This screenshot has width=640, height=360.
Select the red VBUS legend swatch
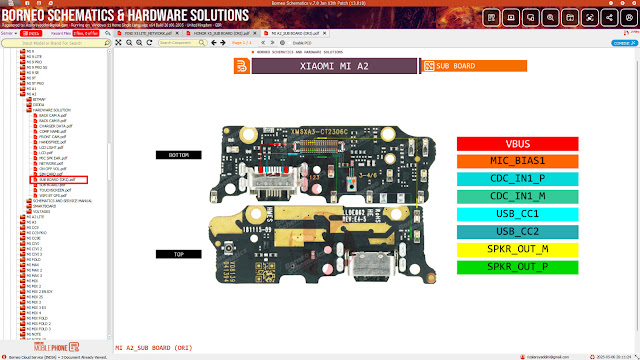pyautogui.click(x=518, y=144)
